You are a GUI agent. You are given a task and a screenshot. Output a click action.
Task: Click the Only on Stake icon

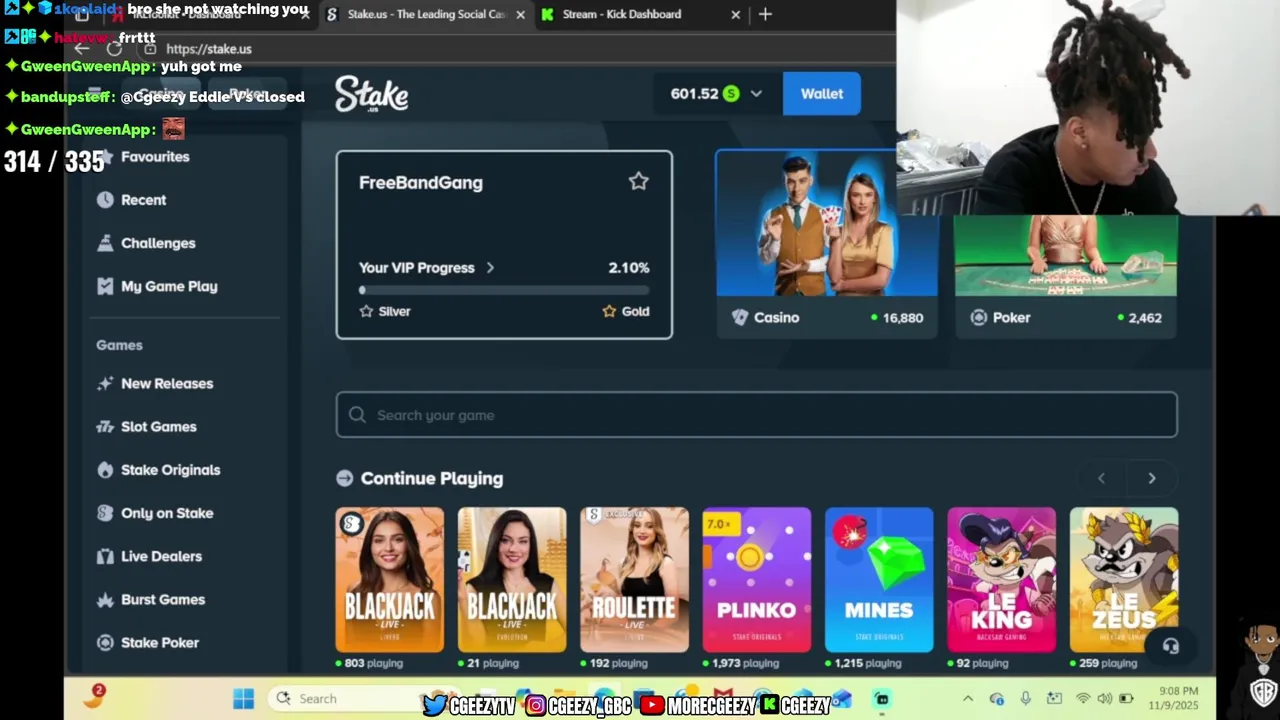105,513
